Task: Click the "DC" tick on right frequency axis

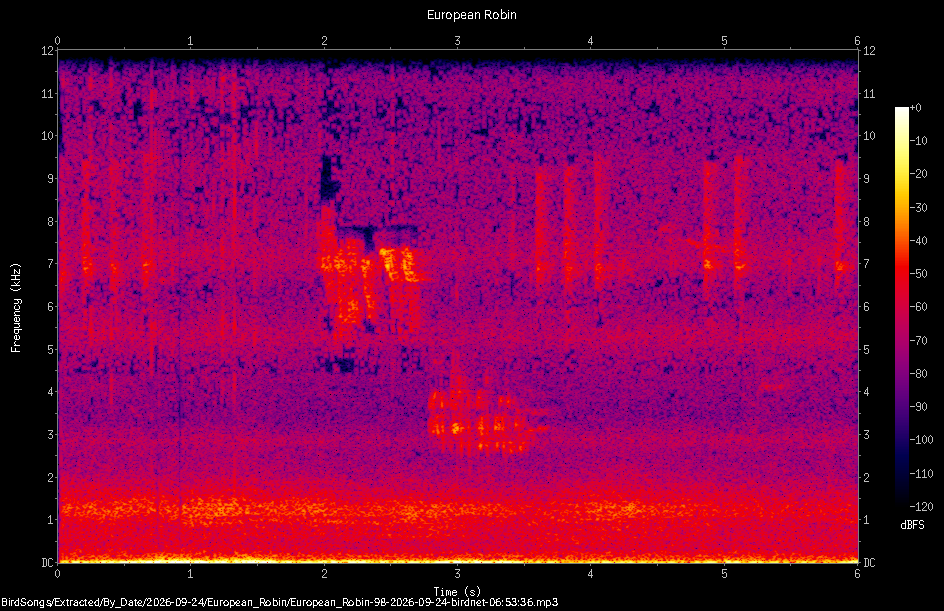Action: [x=869, y=563]
